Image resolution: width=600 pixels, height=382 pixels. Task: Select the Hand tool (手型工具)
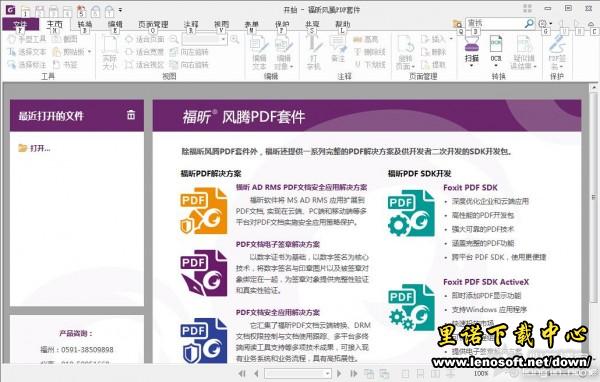tap(27, 39)
